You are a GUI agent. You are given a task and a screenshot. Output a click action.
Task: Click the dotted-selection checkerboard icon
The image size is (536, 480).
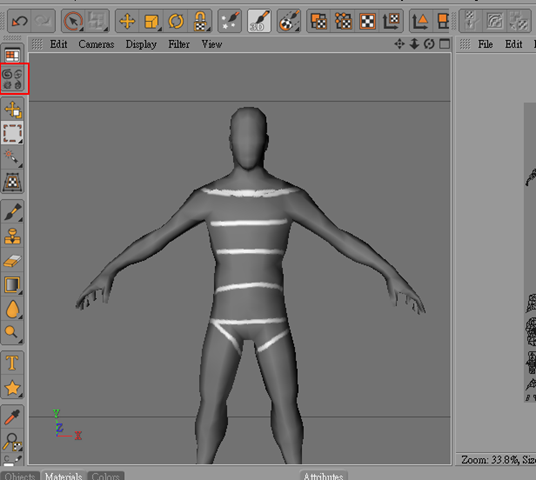coord(343,22)
